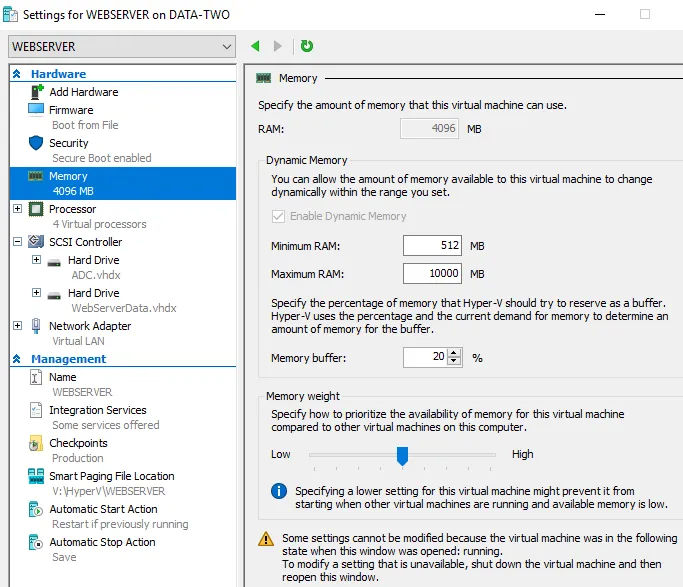Viewport: 683px width, 587px height.
Task: Click the Maximum RAM input field
Action: (432, 273)
